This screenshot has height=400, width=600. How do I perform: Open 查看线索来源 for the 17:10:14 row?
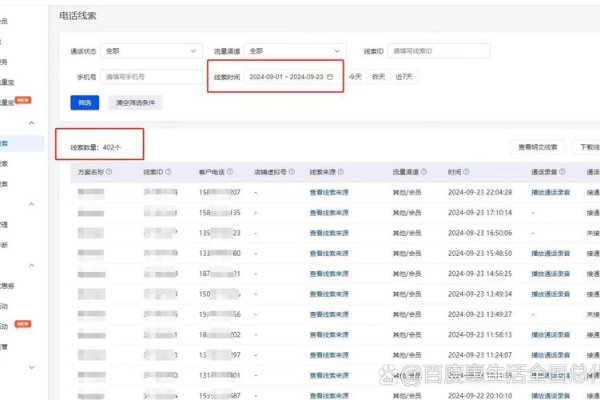point(329,212)
